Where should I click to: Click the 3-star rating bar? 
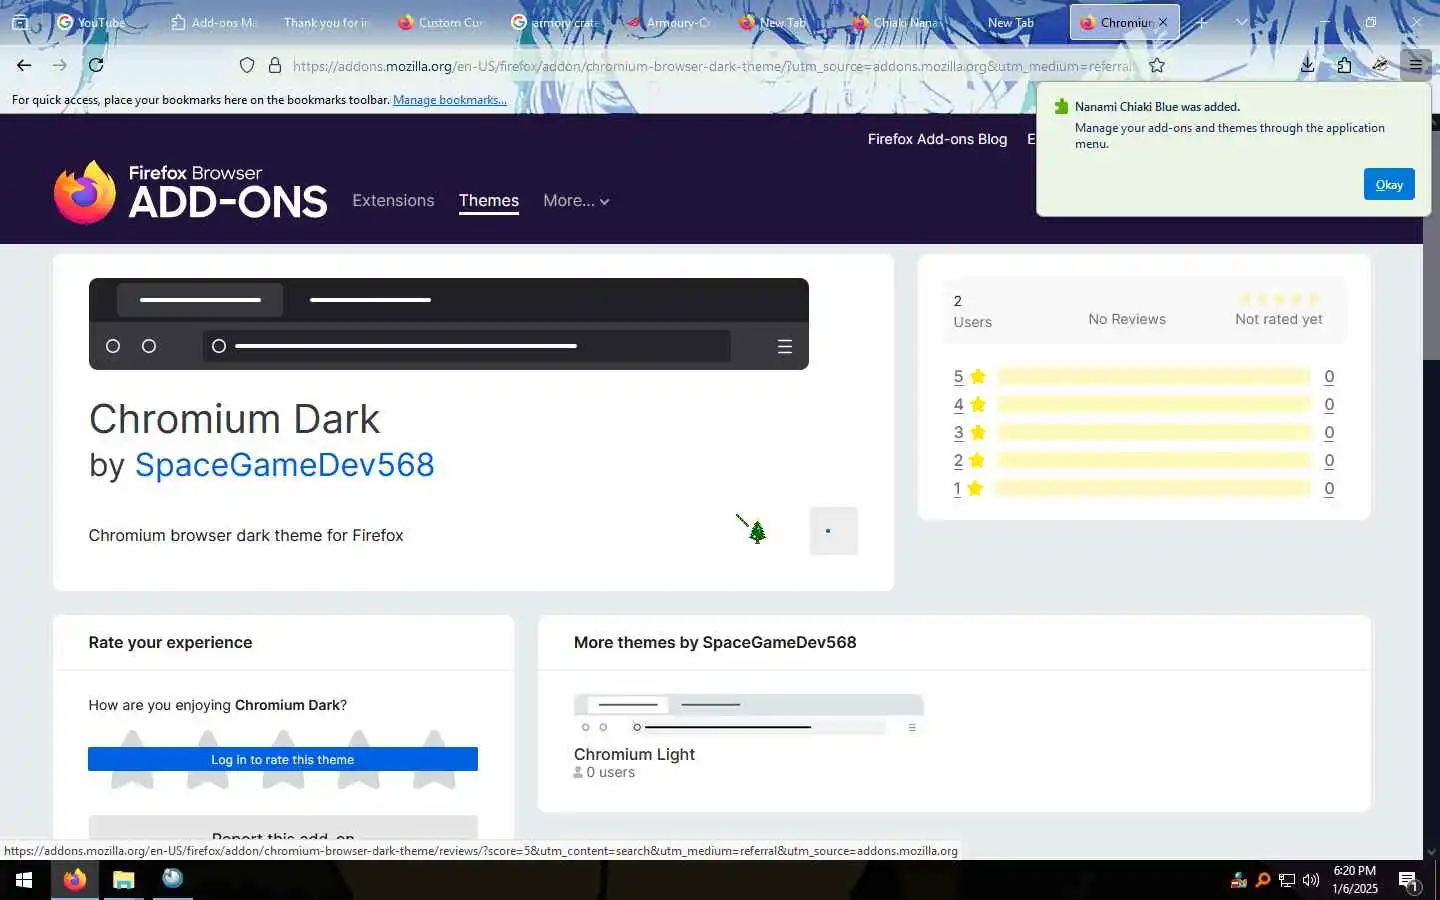(x=1154, y=432)
